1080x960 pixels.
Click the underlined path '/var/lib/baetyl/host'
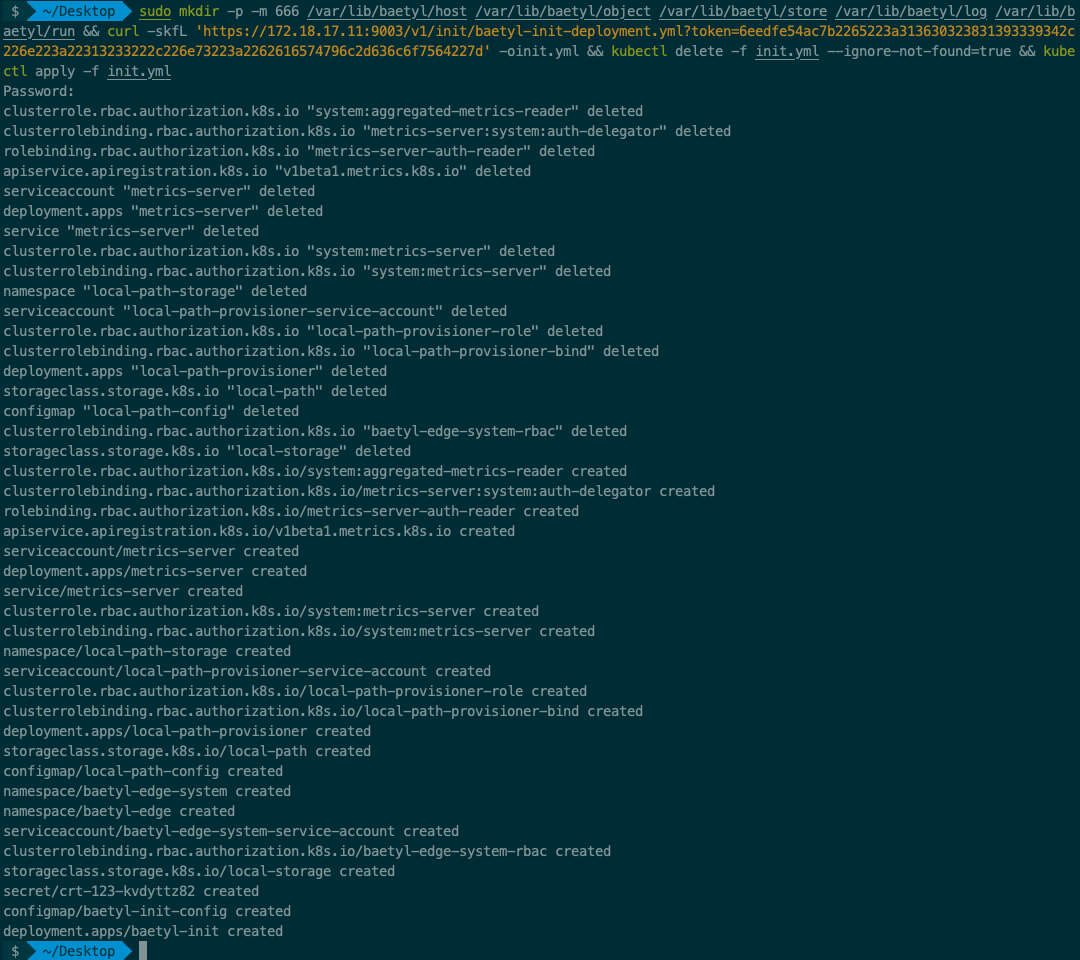(387, 12)
